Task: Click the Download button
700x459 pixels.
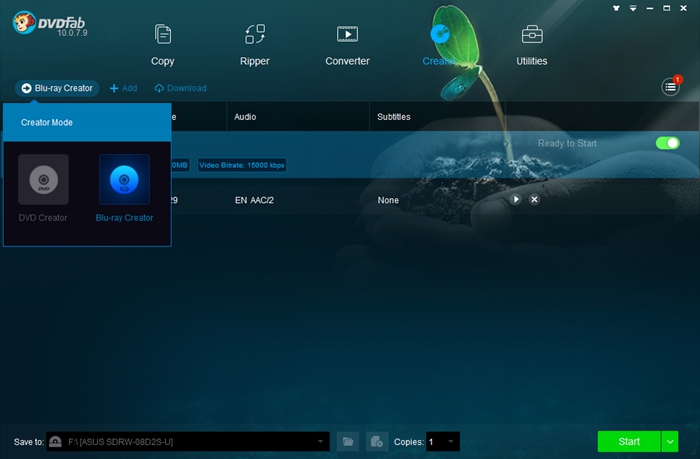Action: click(x=180, y=88)
